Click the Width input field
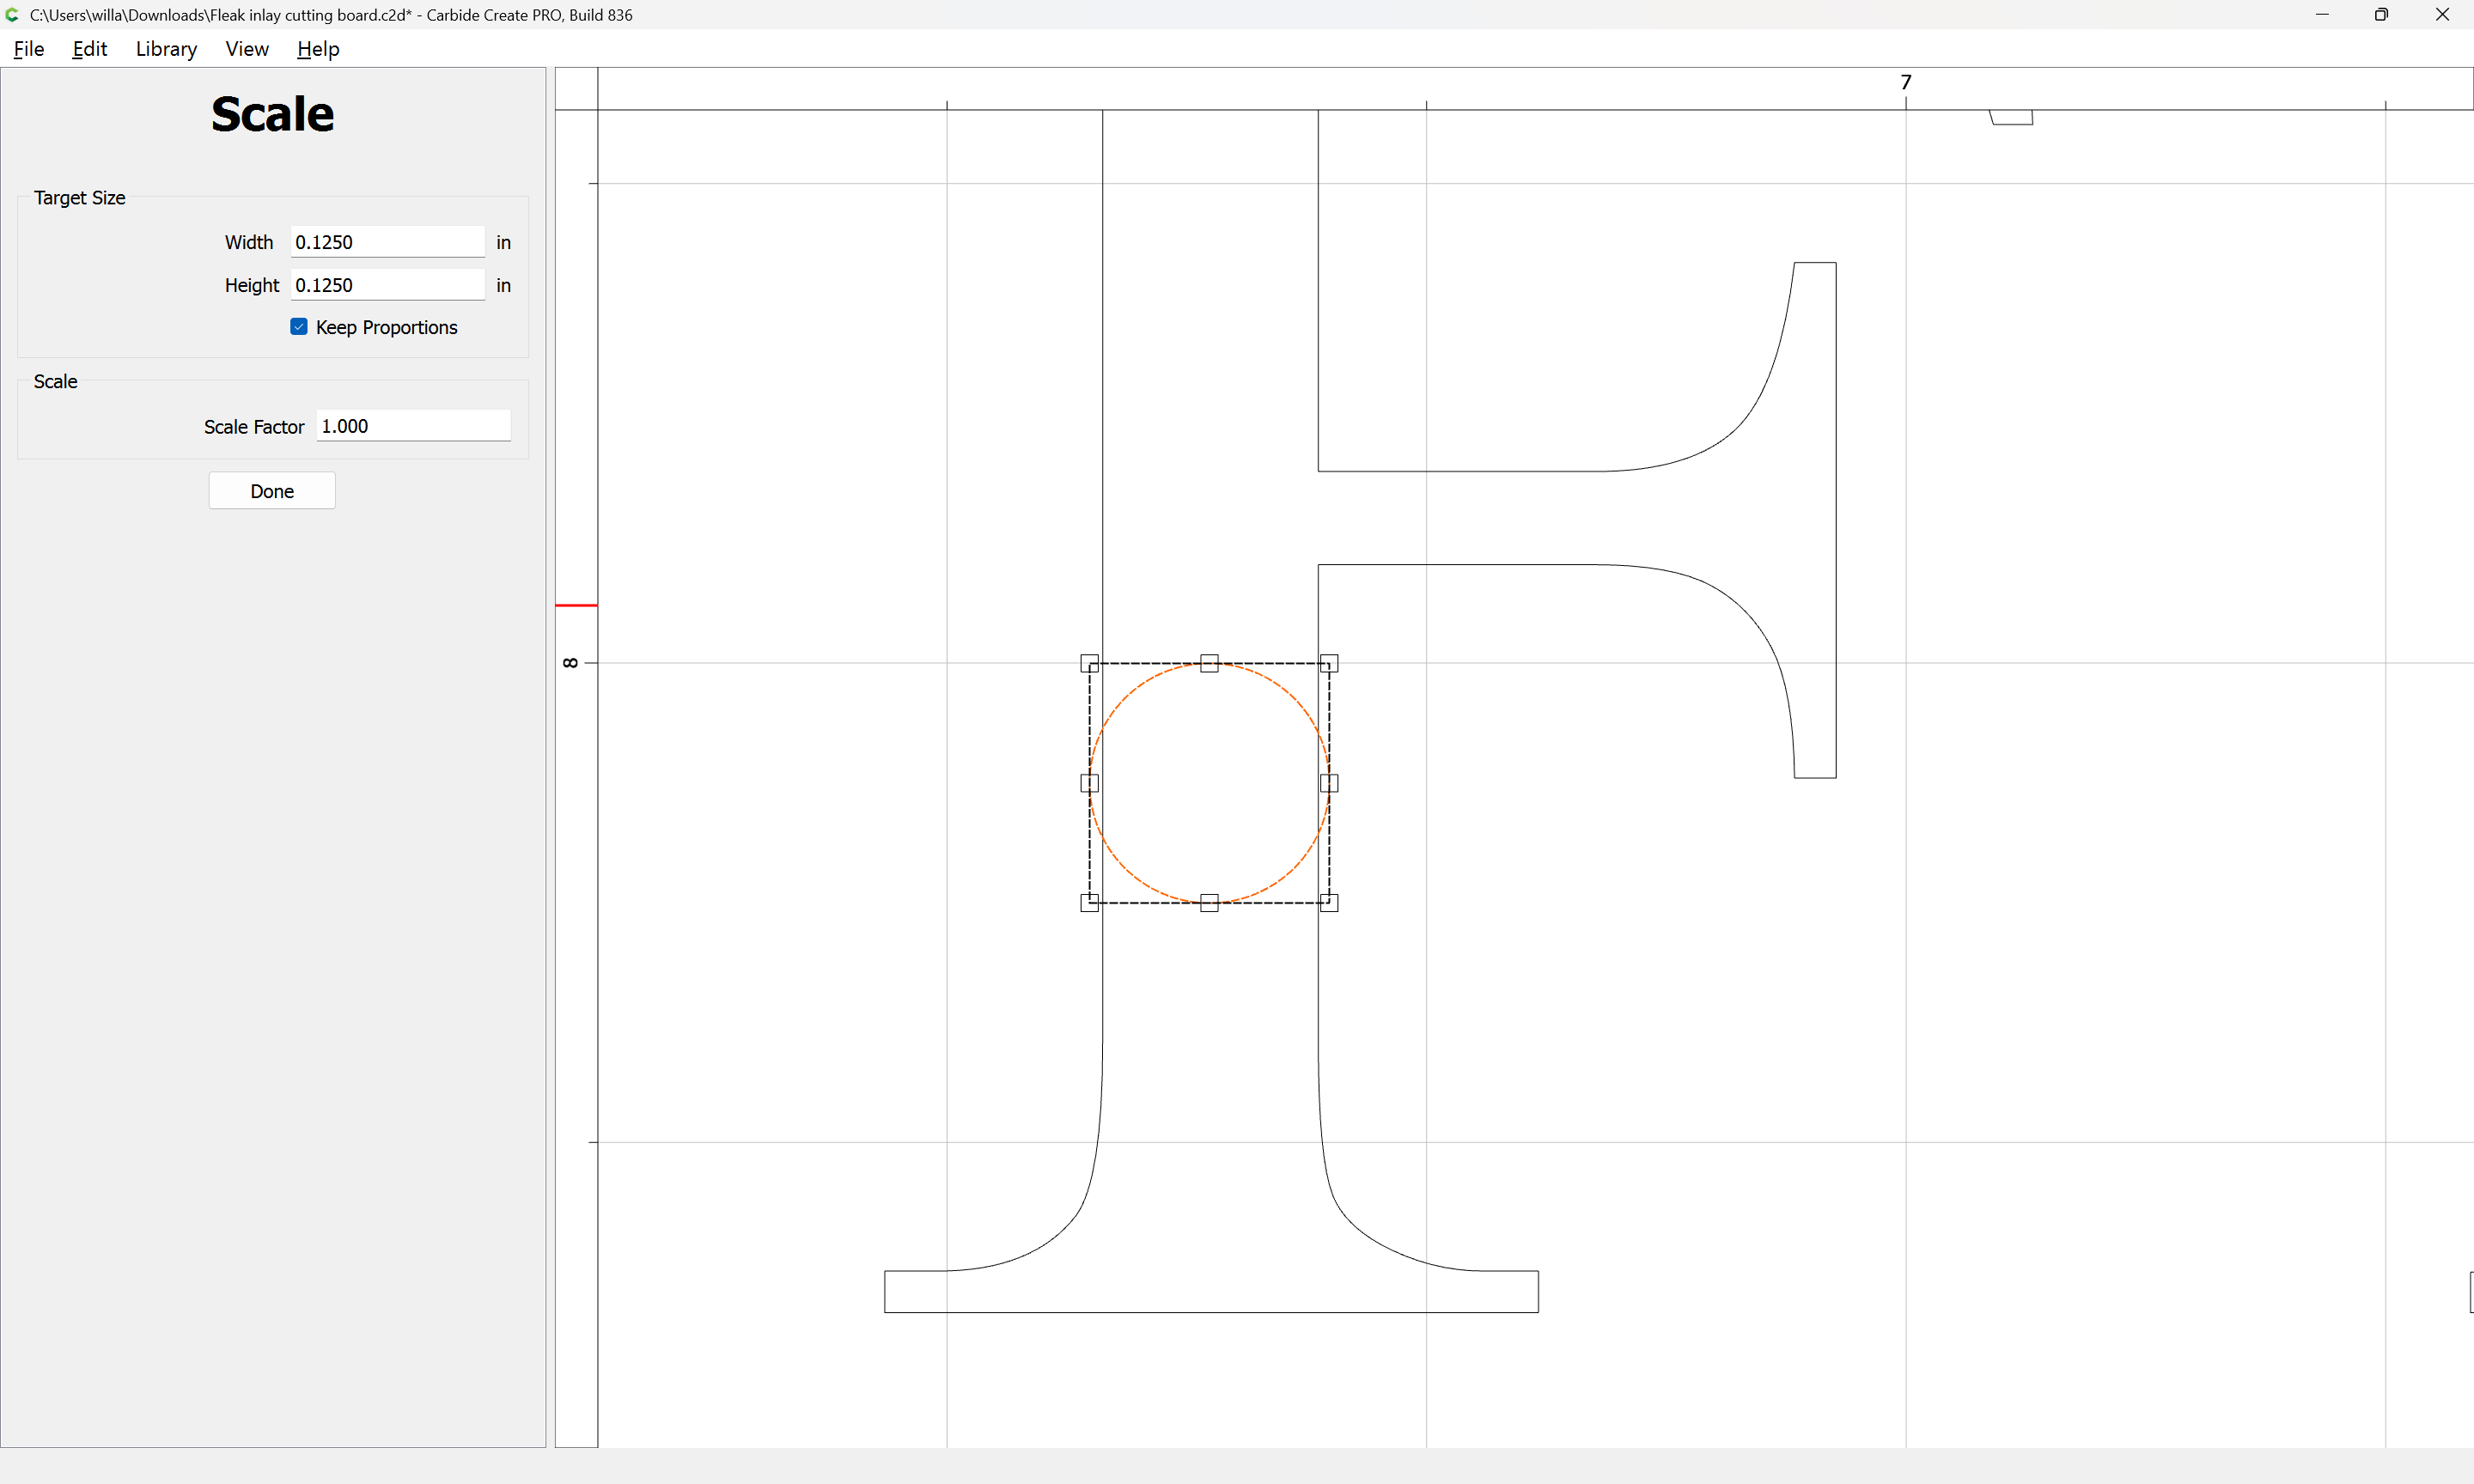The image size is (2474, 1484). coord(387,242)
